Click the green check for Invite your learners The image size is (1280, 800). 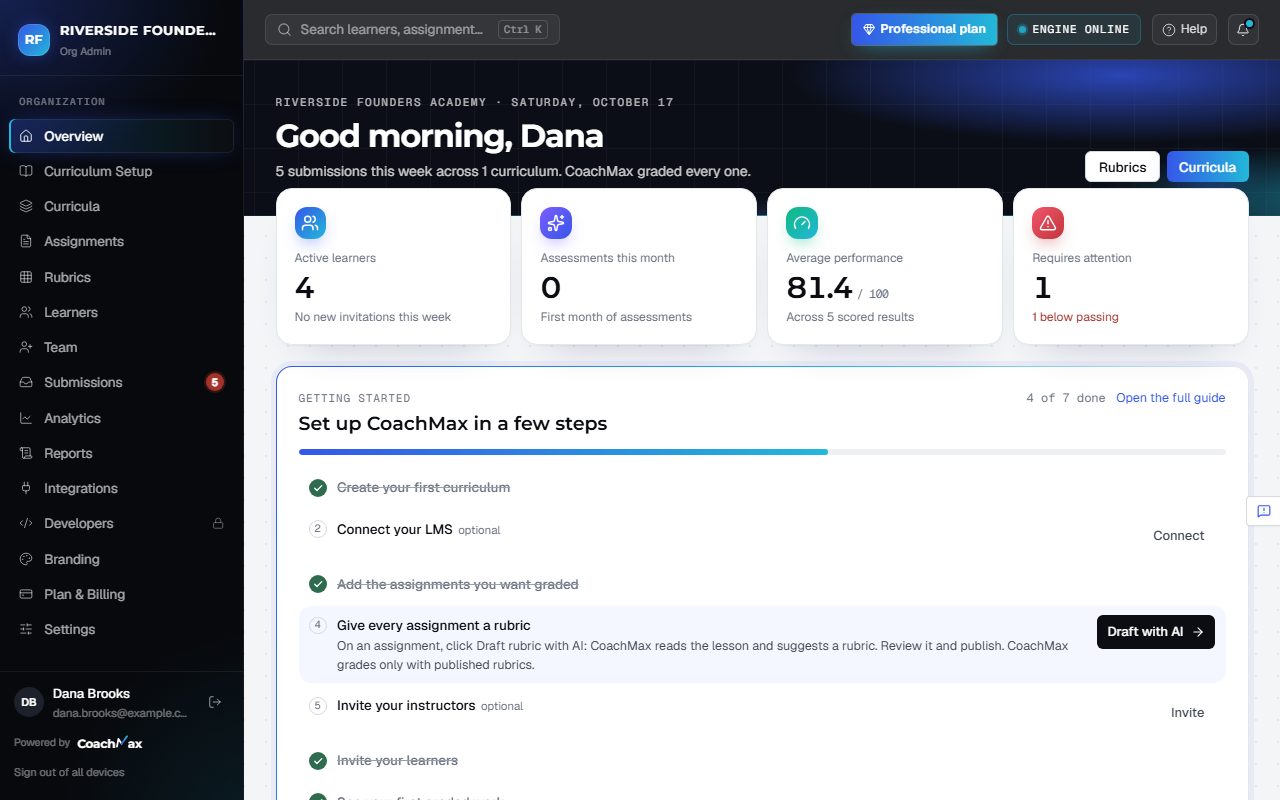(x=318, y=761)
